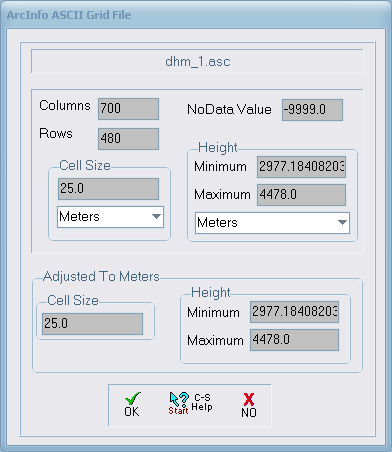
Task: Open the C-S Help Start icon
Action: [190, 403]
